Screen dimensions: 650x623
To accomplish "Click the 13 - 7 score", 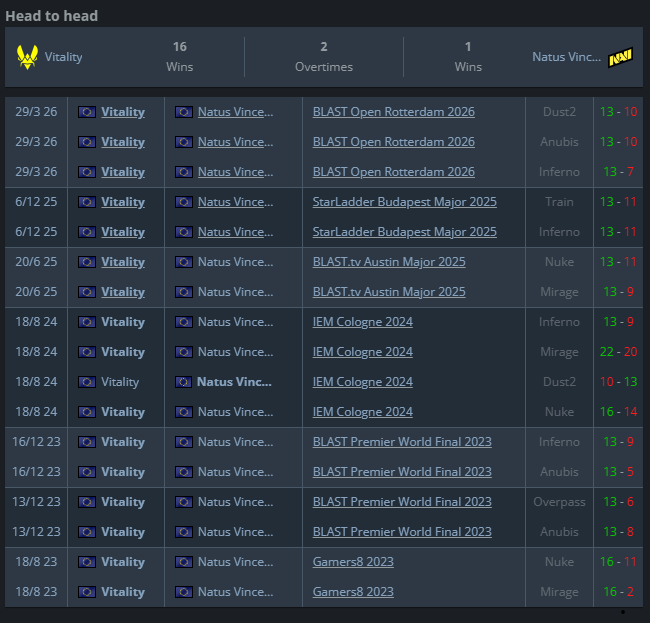I will pos(618,172).
